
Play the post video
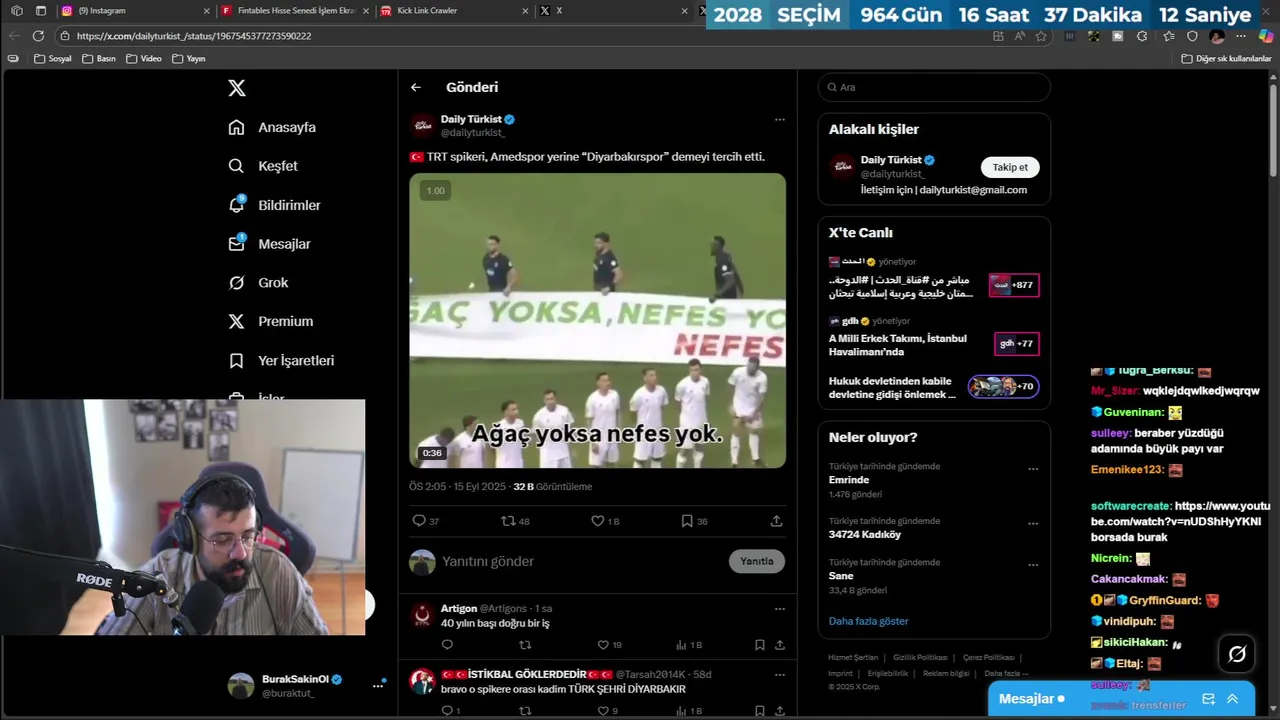pos(597,321)
